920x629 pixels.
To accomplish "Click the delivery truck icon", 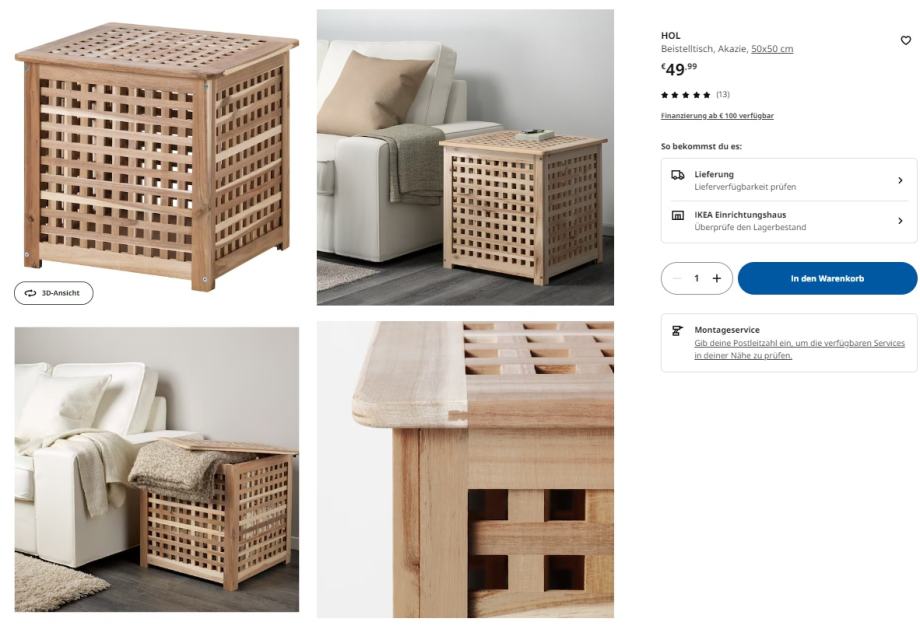I will point(678,175).
